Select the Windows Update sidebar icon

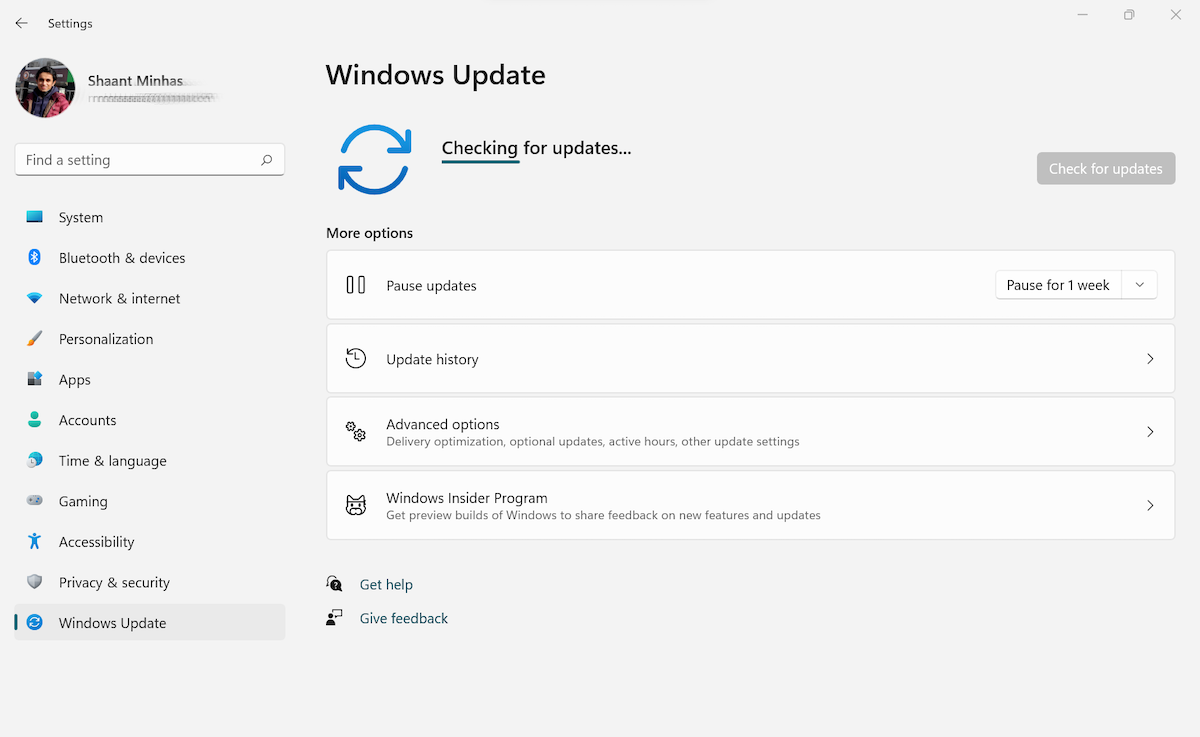click(x=34, y=622)
